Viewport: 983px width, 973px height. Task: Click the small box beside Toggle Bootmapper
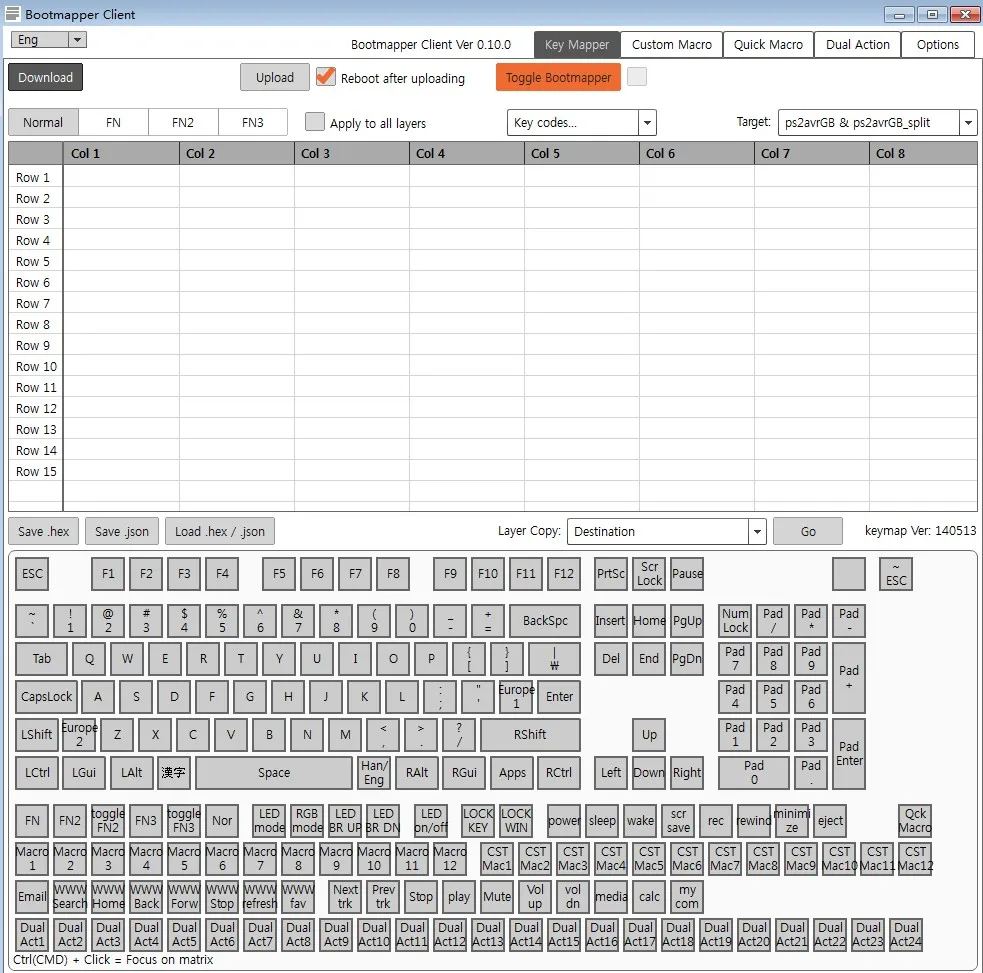click(x=636, y=77)
